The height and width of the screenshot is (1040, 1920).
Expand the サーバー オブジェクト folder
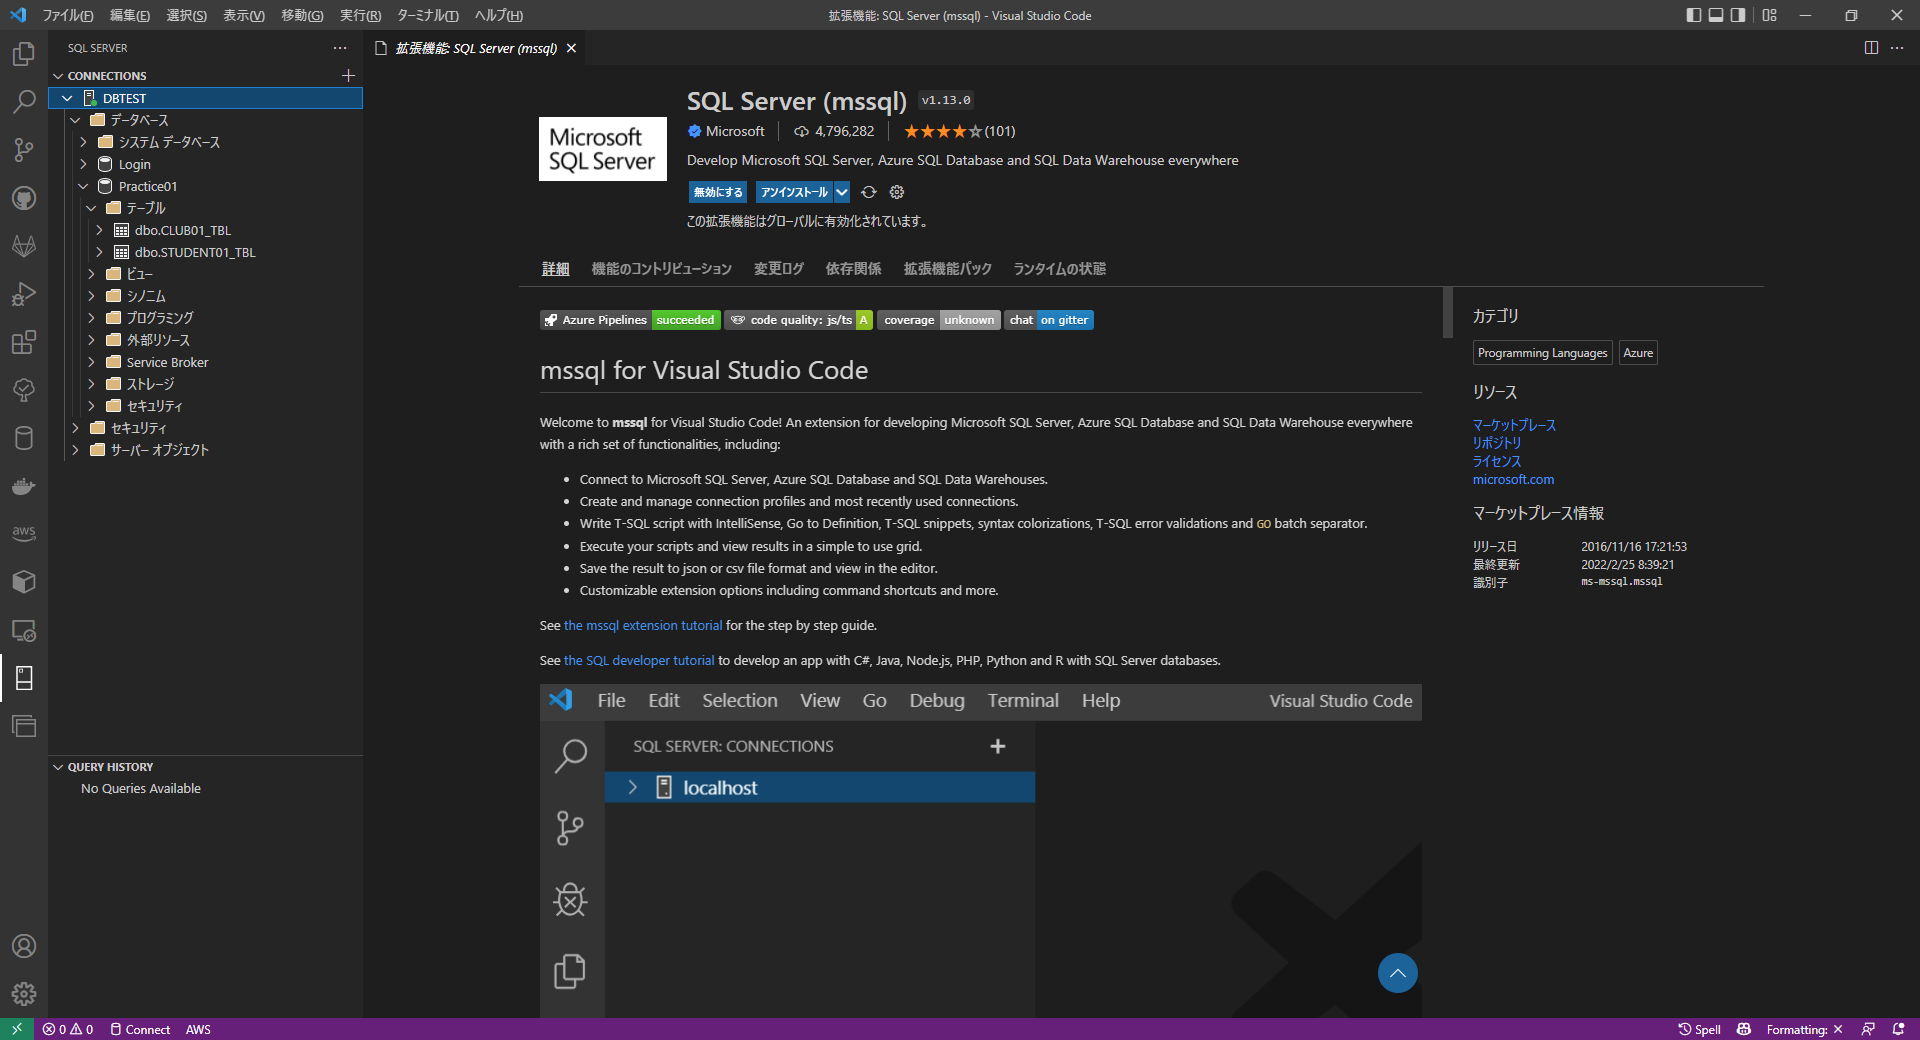tap(76, 450)
